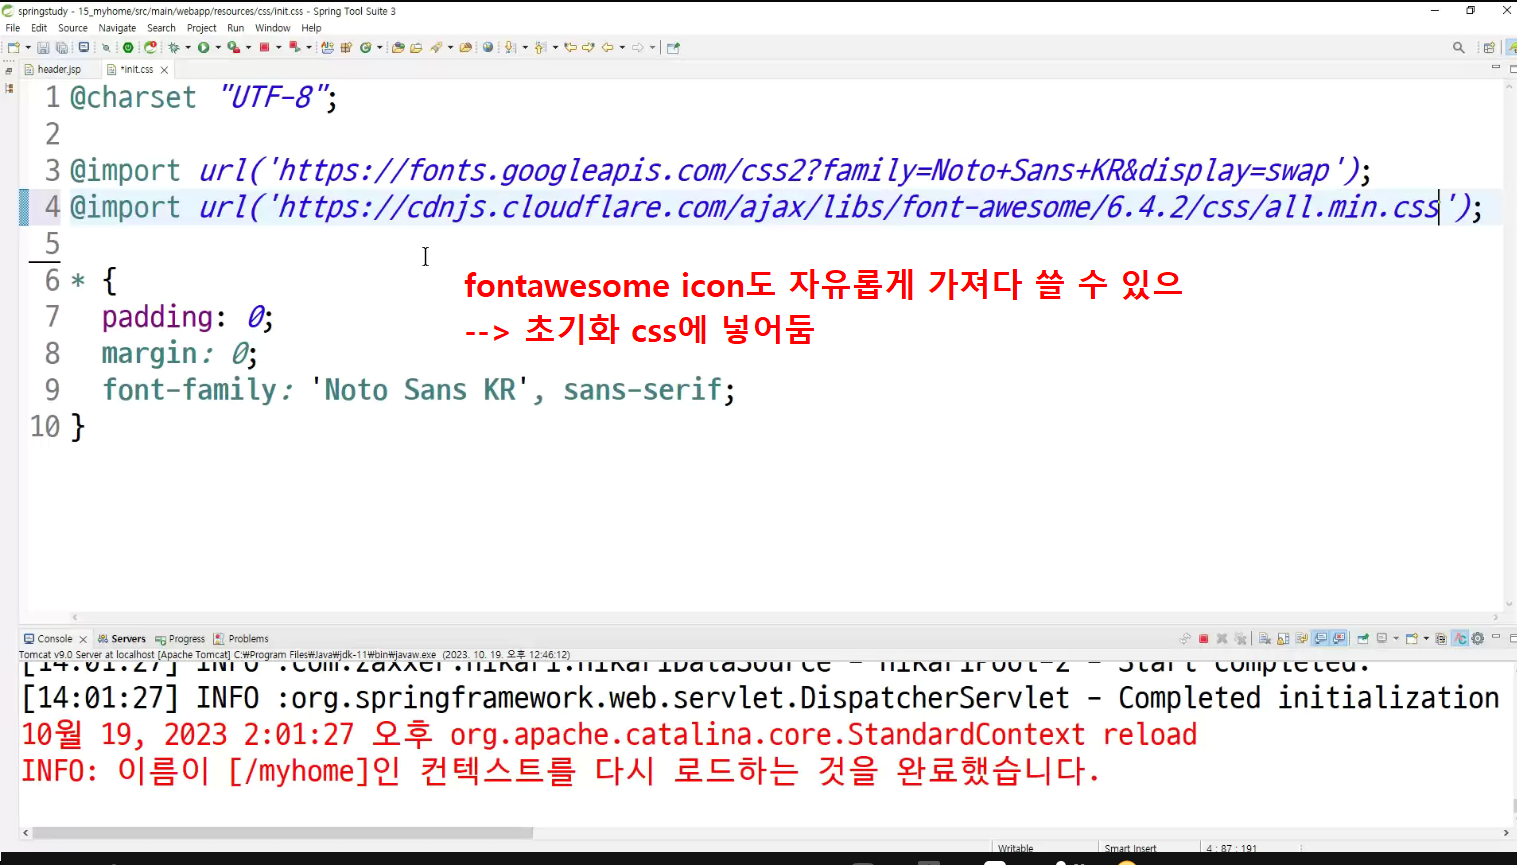The image size is (1517, 865).
Task: Click the console settings gear icon
Action: coord(1477,638)
